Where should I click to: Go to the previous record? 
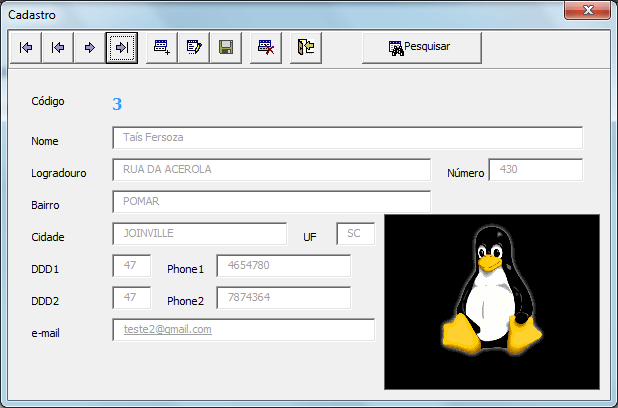[57, 47]
